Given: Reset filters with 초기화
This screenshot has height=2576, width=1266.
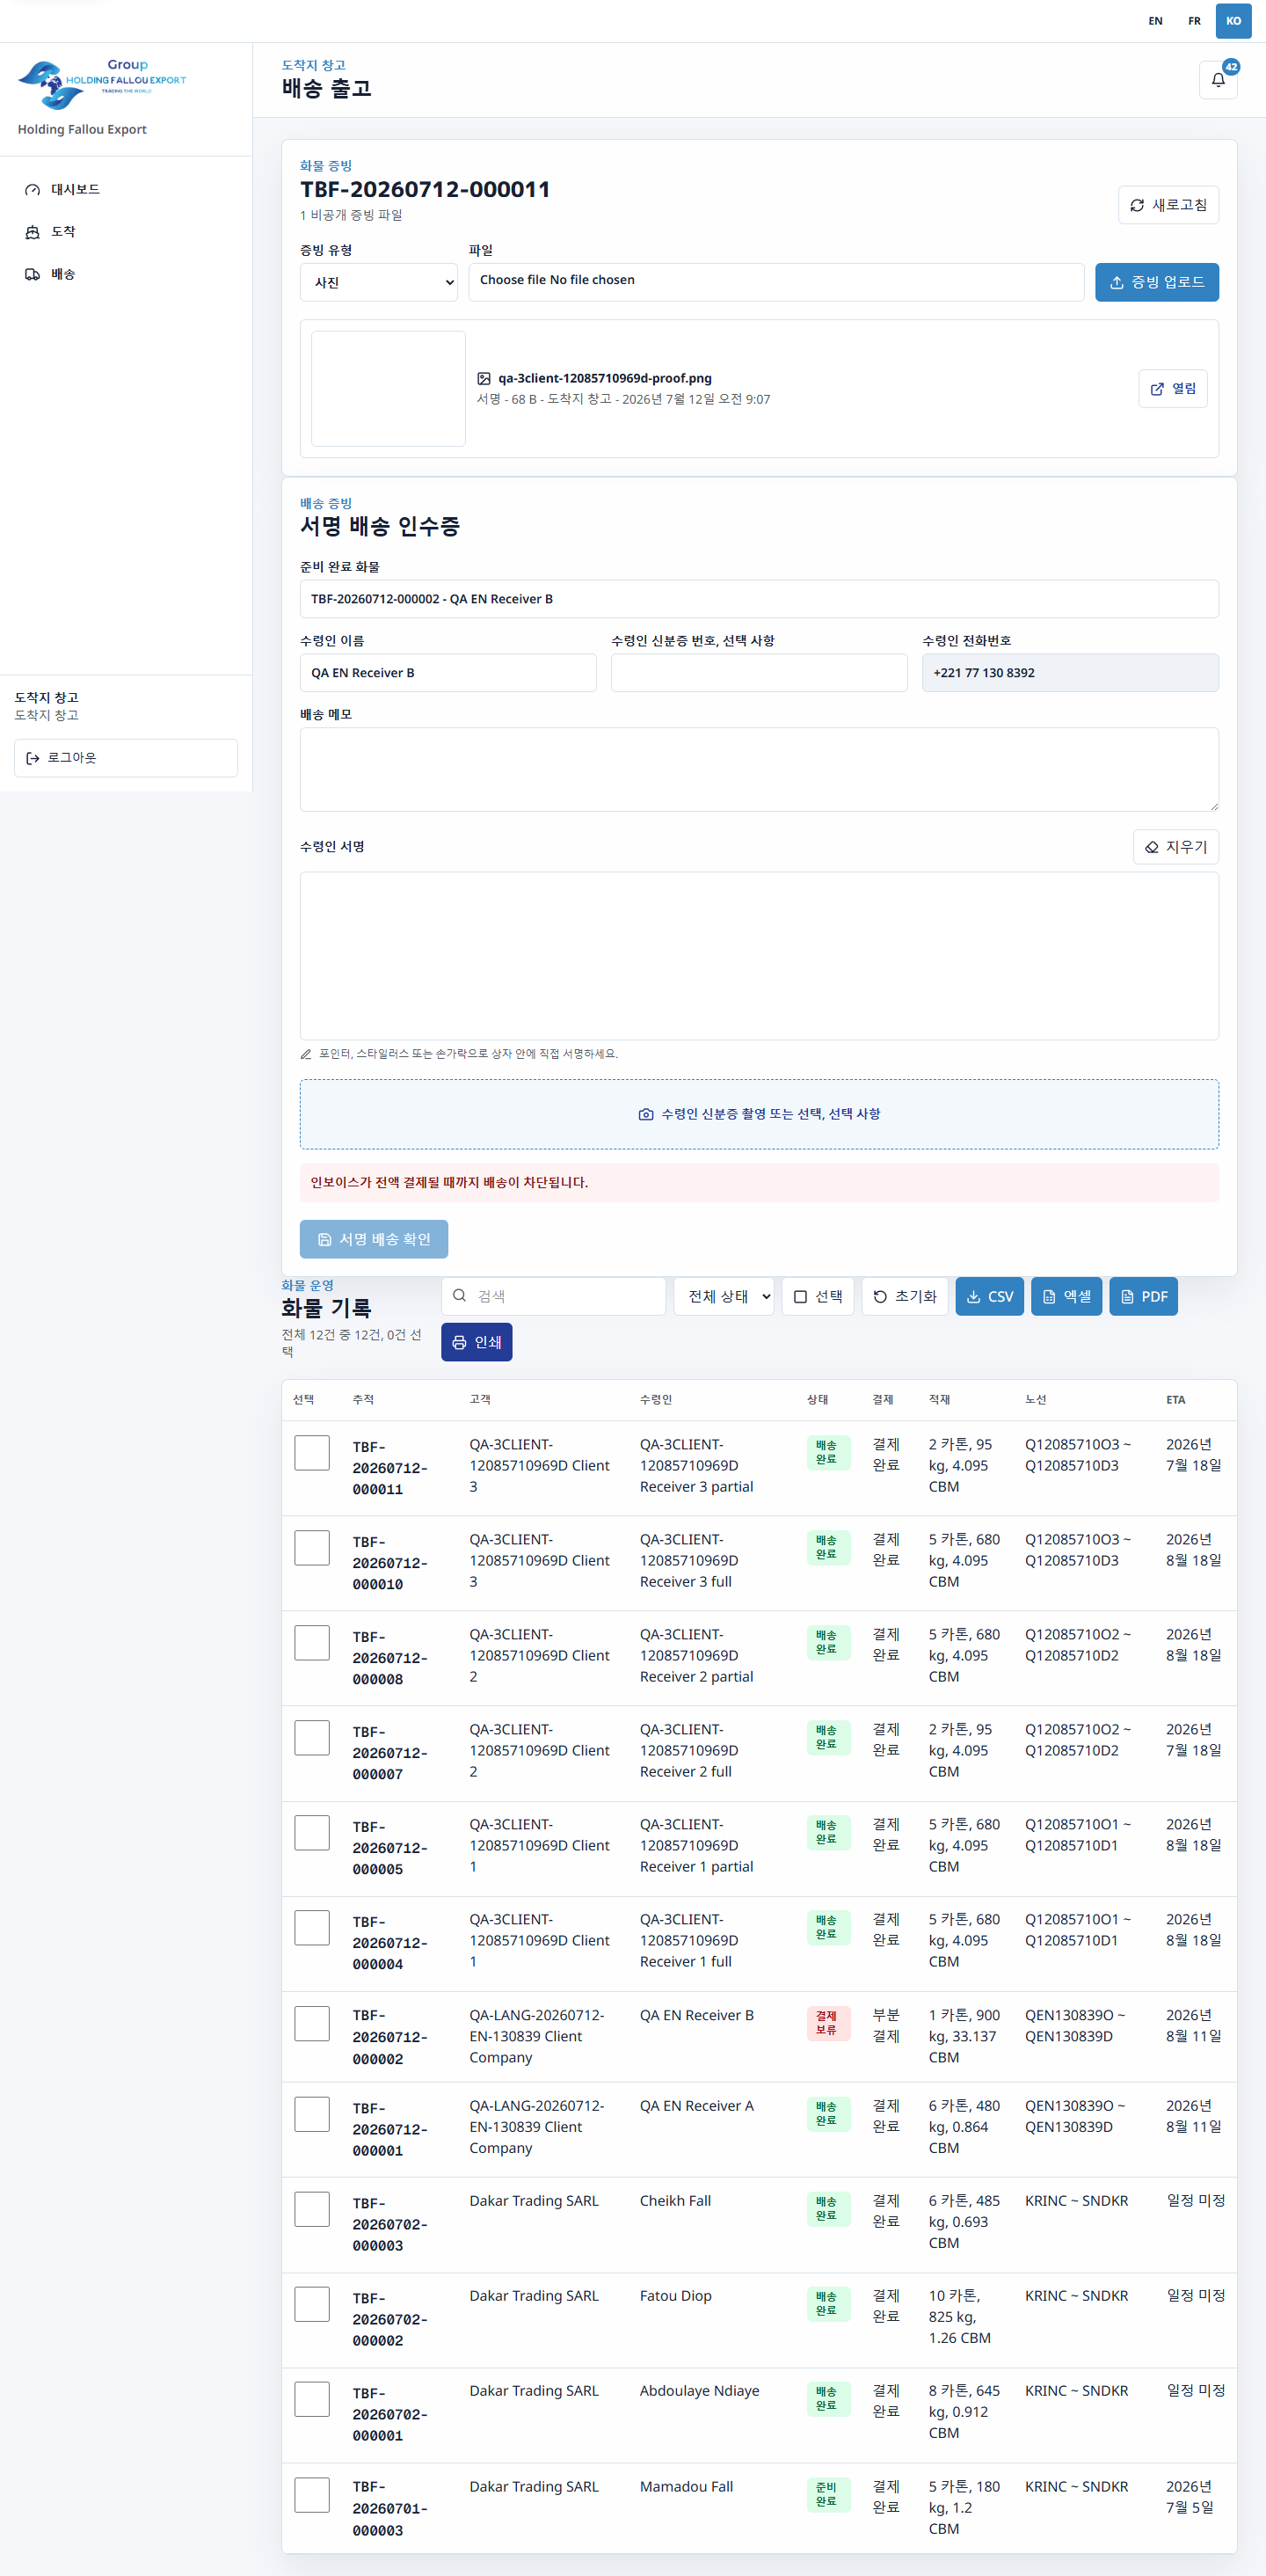Looking at the screenshot, I should pos(905,1296).
